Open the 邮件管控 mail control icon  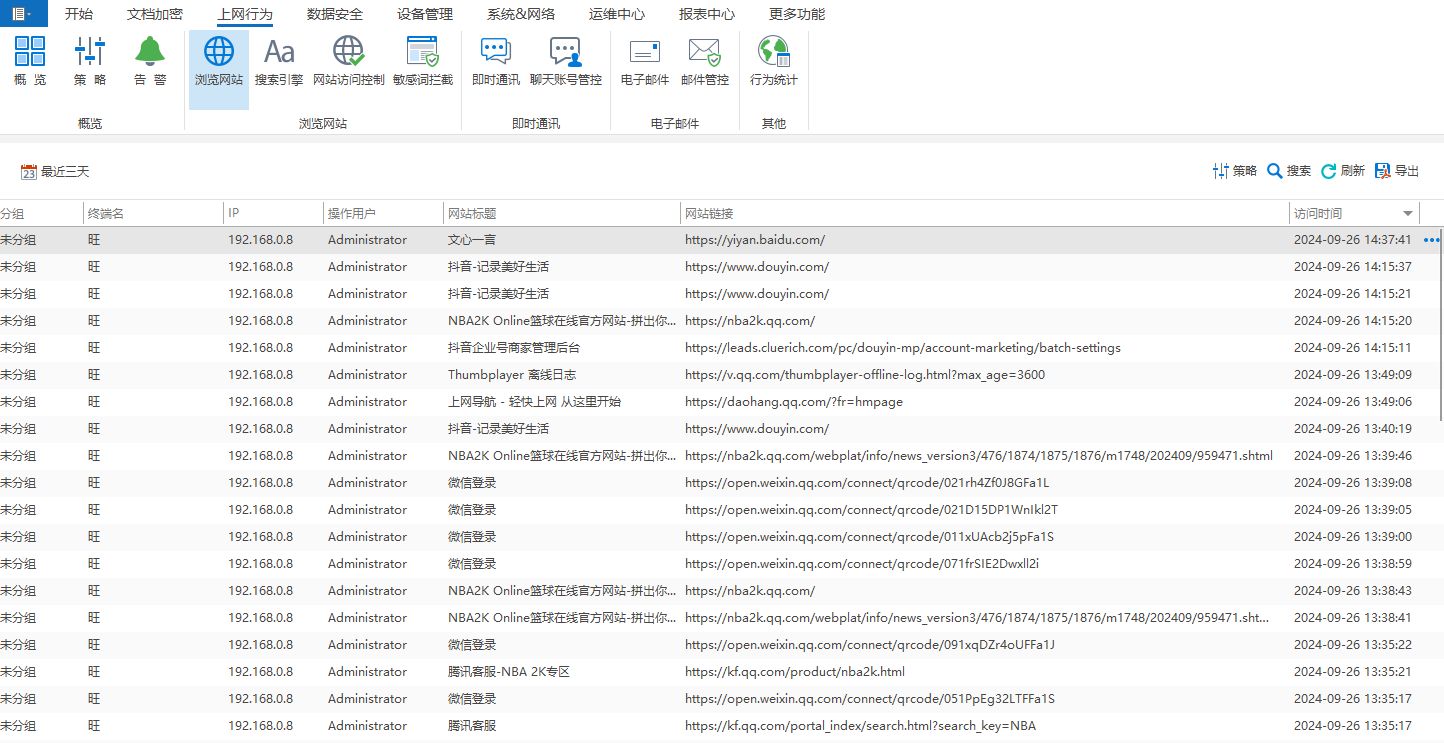(705, 61)
